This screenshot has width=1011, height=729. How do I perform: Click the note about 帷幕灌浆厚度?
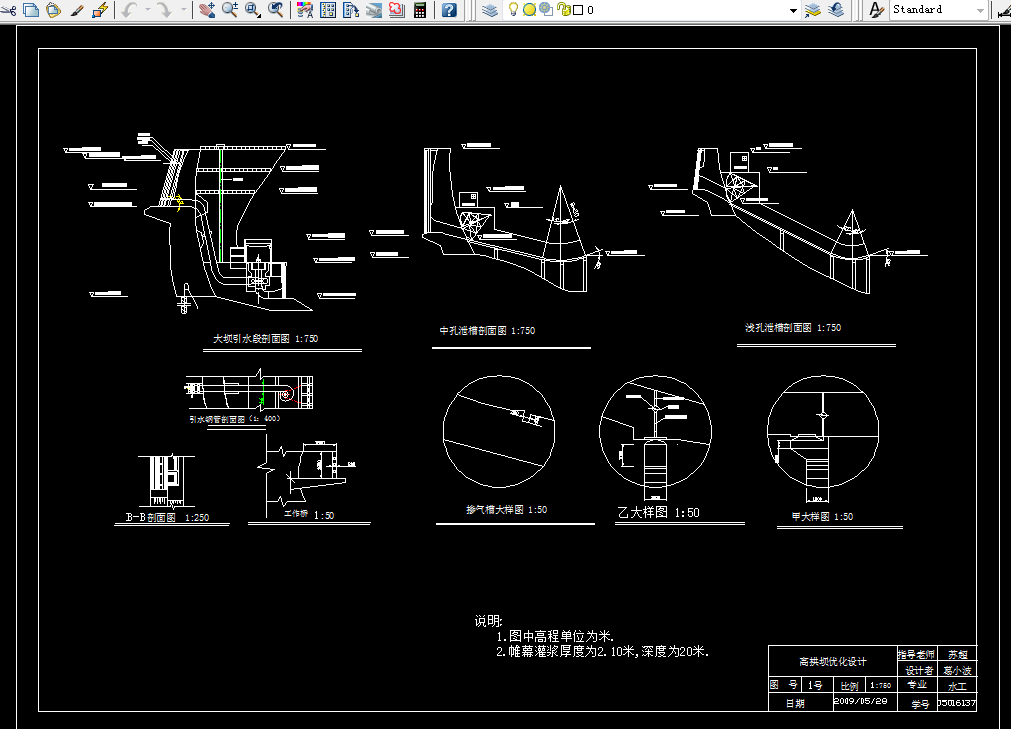coord(602,652)
